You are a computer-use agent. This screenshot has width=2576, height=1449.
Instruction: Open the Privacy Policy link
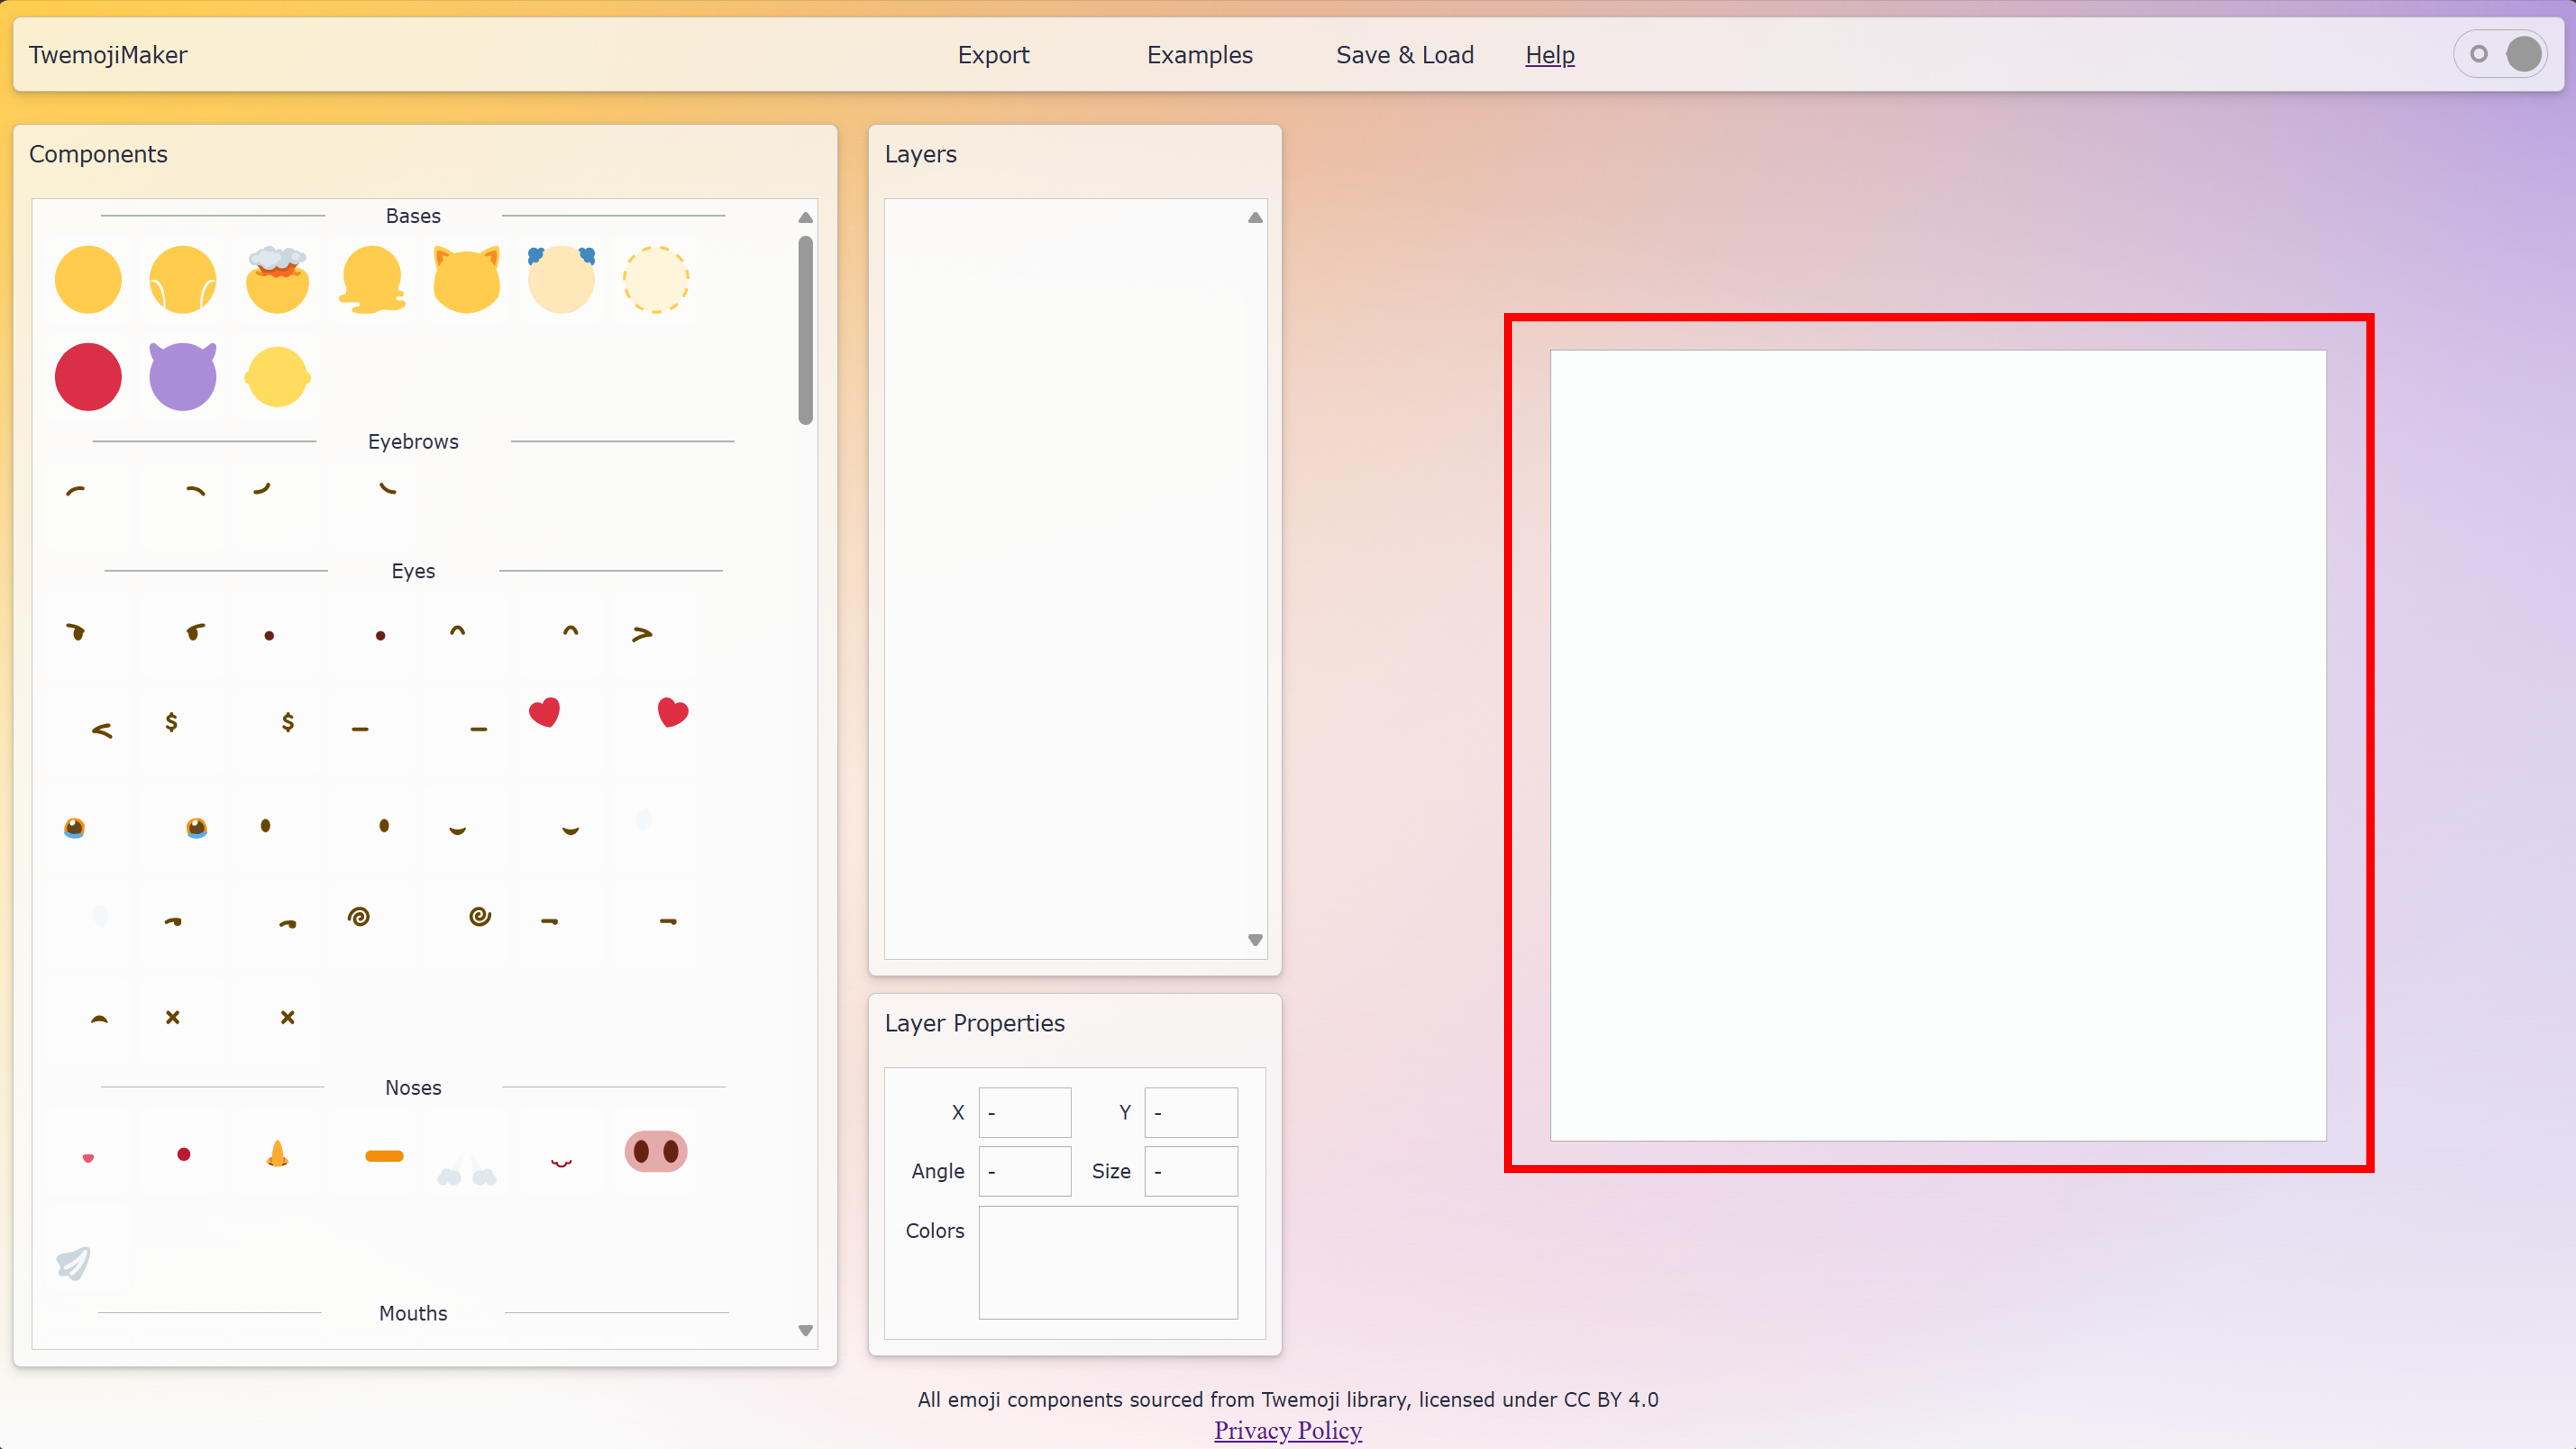(x=1287, y=1430)
